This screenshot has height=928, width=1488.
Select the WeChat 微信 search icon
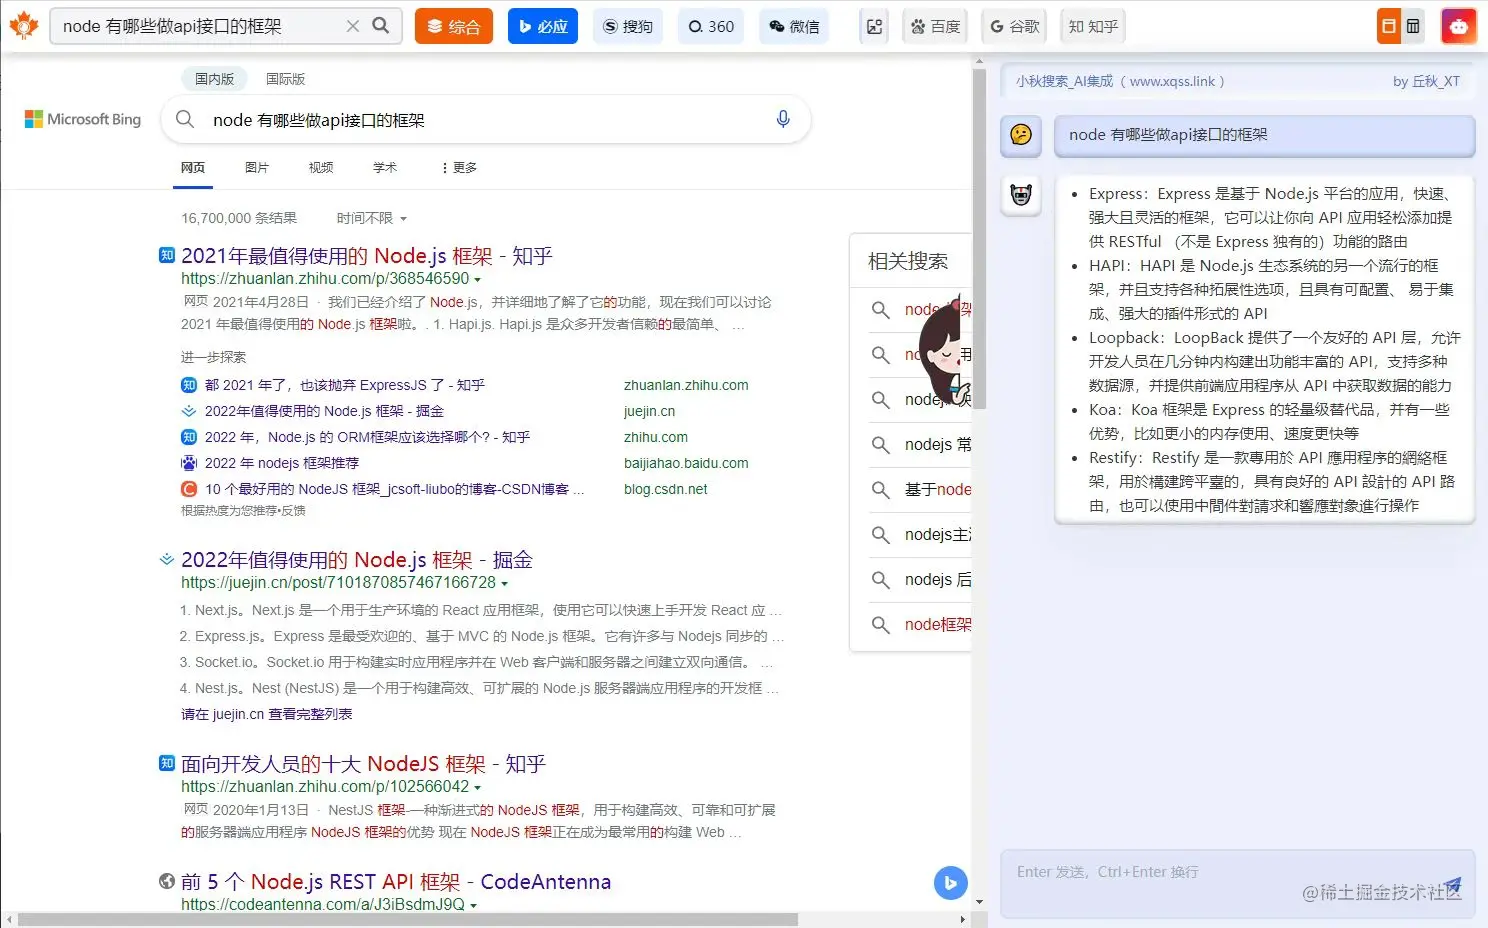[794, 26]
